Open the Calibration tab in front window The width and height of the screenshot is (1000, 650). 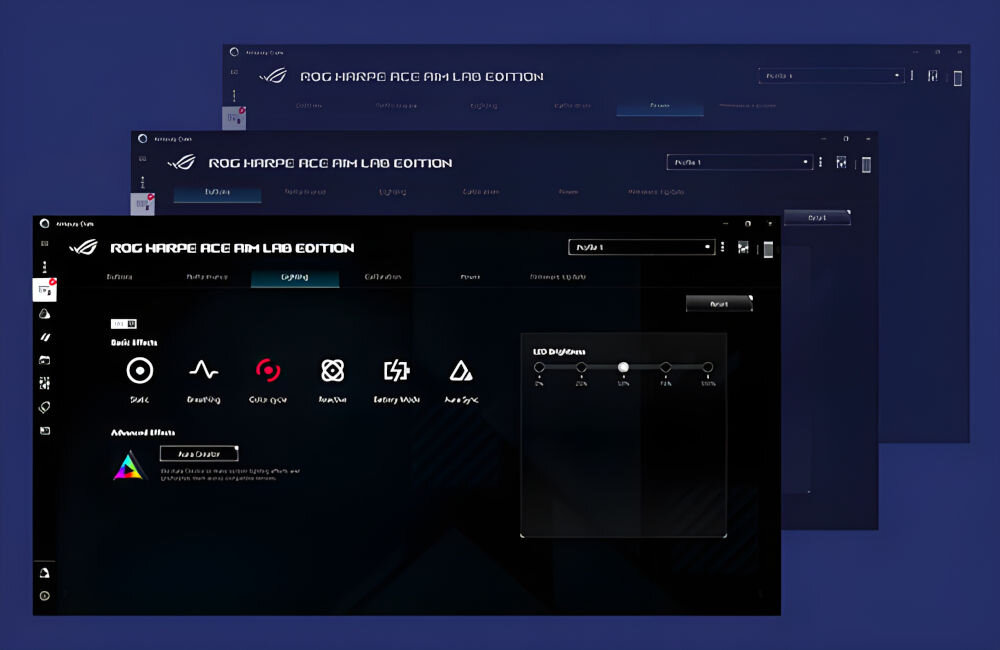[x=383, y=277]
